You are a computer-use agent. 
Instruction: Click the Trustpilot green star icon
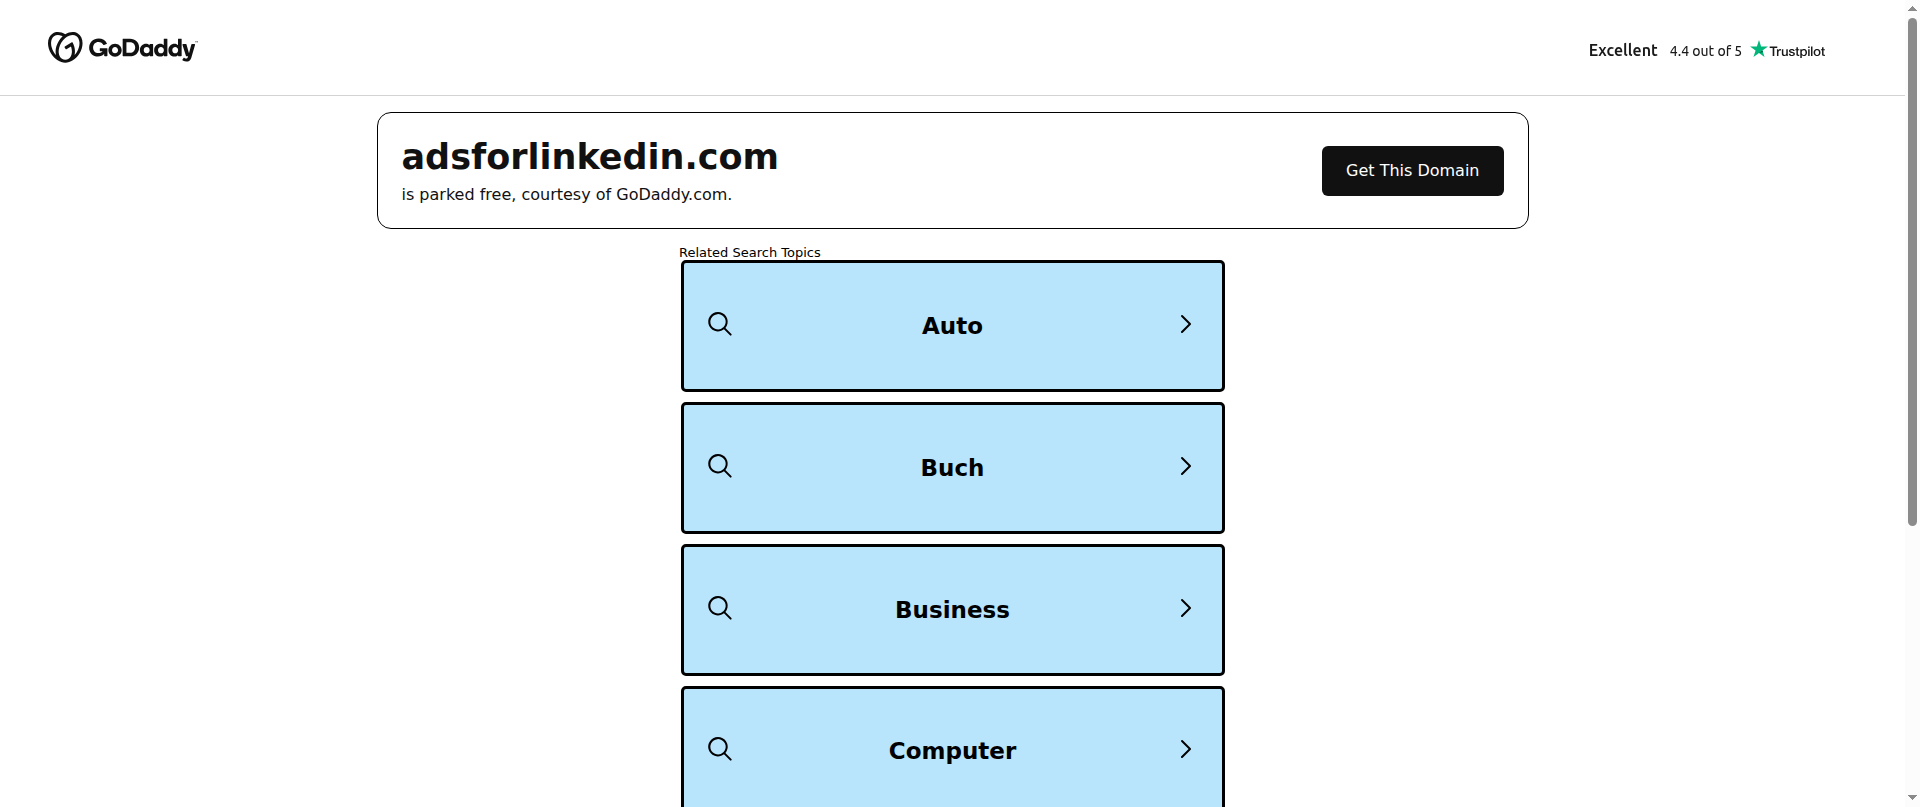pyautogui.click(x=1759, y=49)
